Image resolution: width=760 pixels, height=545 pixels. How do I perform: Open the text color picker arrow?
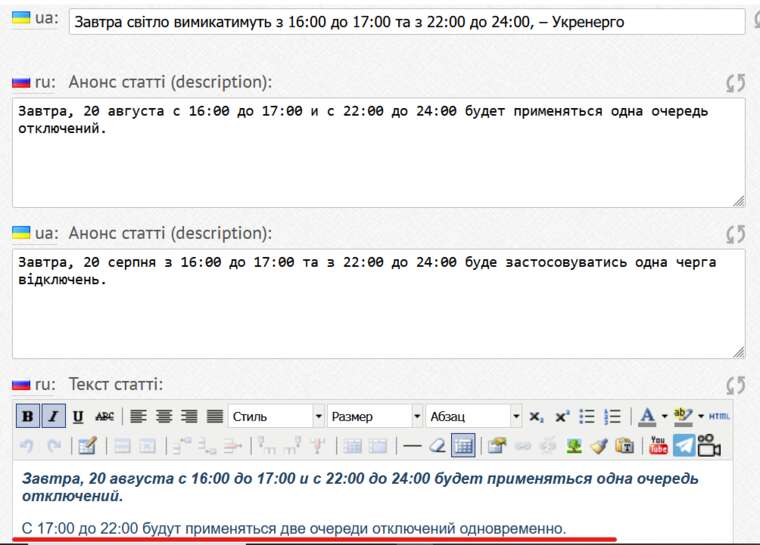664,416
